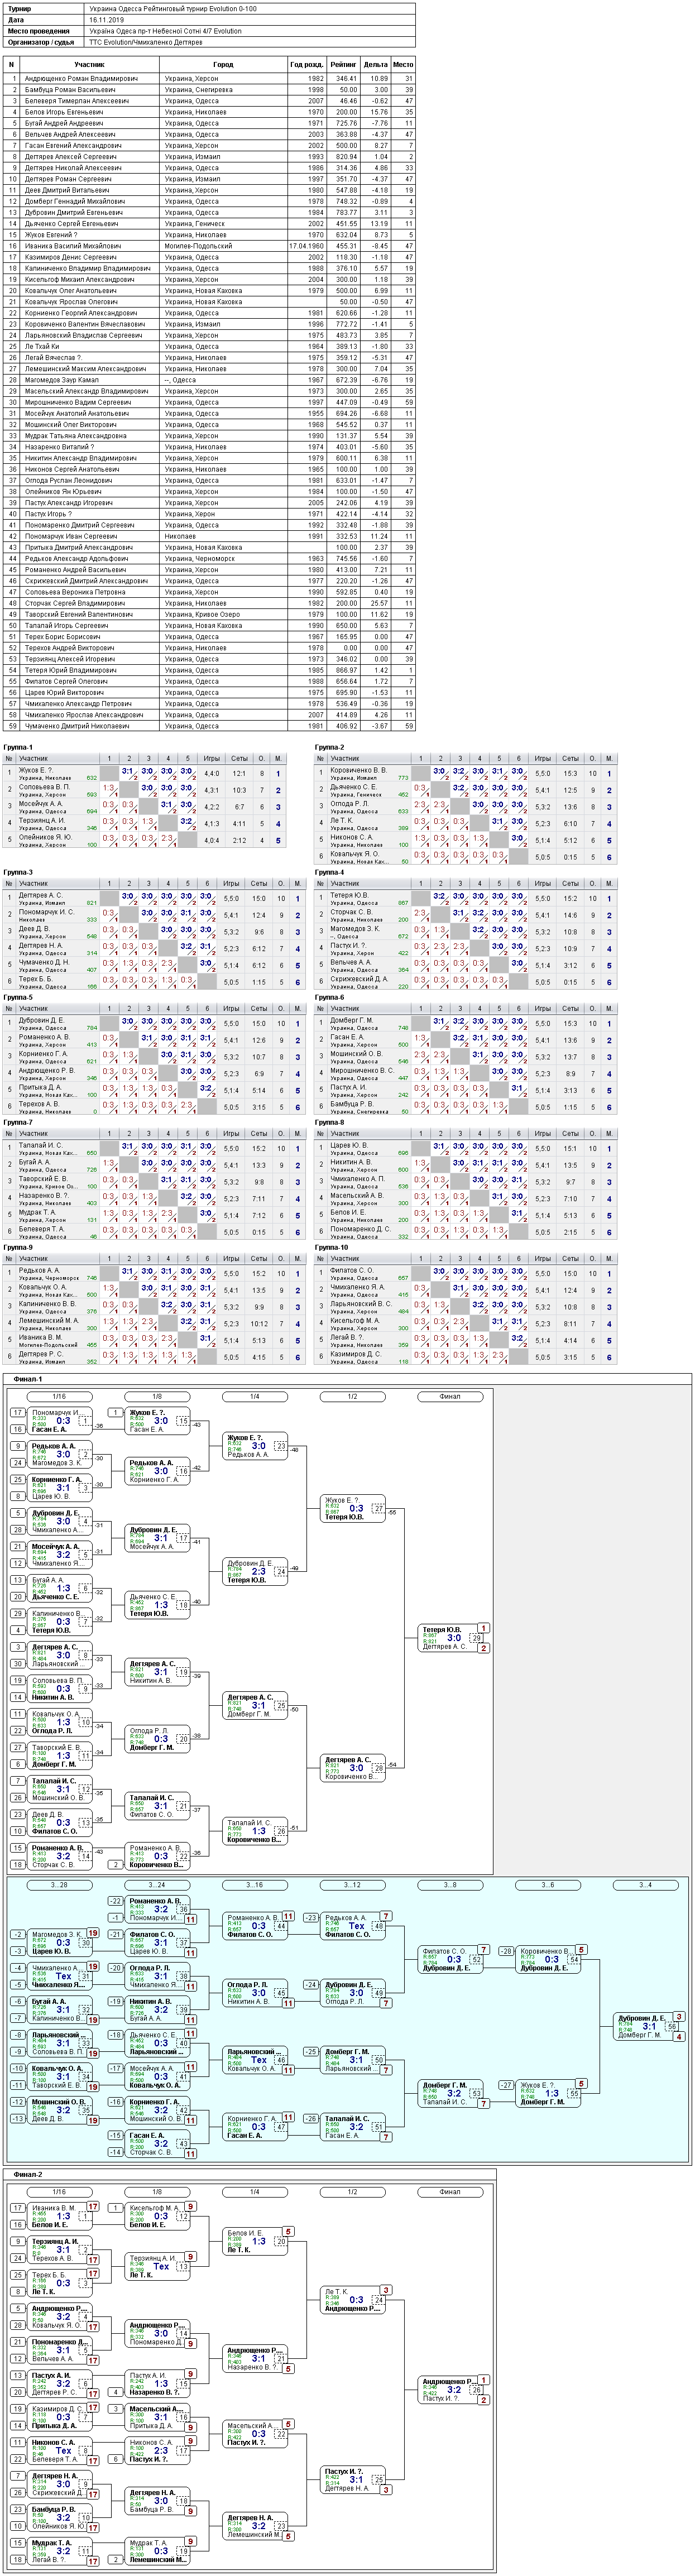Click the 'Группа-6' heading
Viewport: 695px width, 2576px height.
point(329,997)
